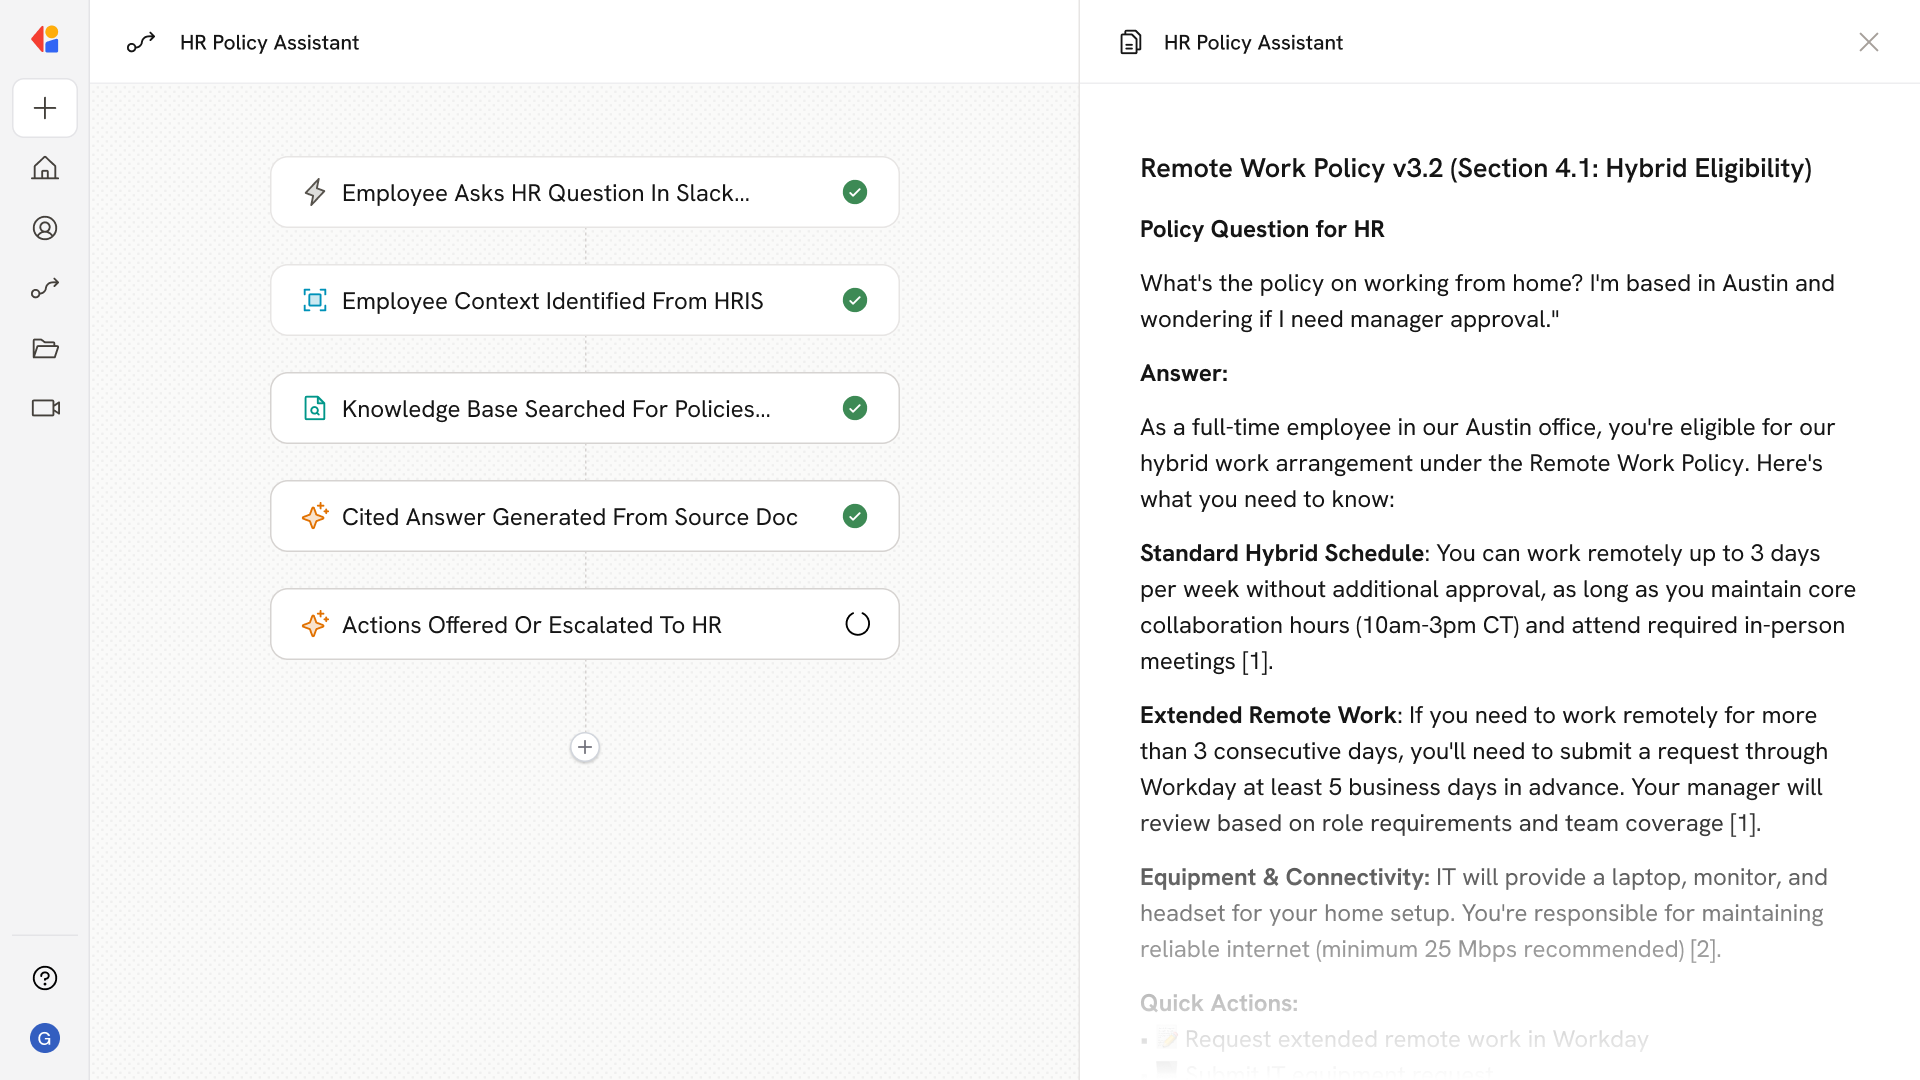Add a new step below the workflow

pos(585,747)
